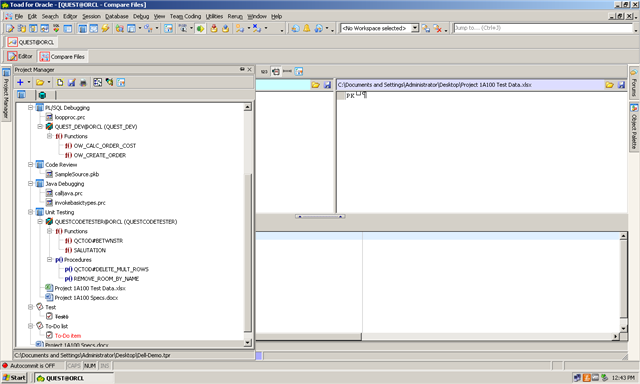This screenshot has width=640, height=384.
Task: Click the clock in system tray
Action: point(623,378)
